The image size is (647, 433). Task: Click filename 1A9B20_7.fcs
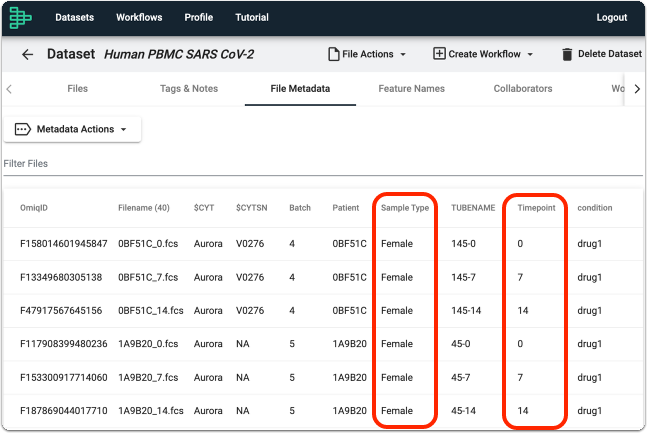click(x=148, y=378)
